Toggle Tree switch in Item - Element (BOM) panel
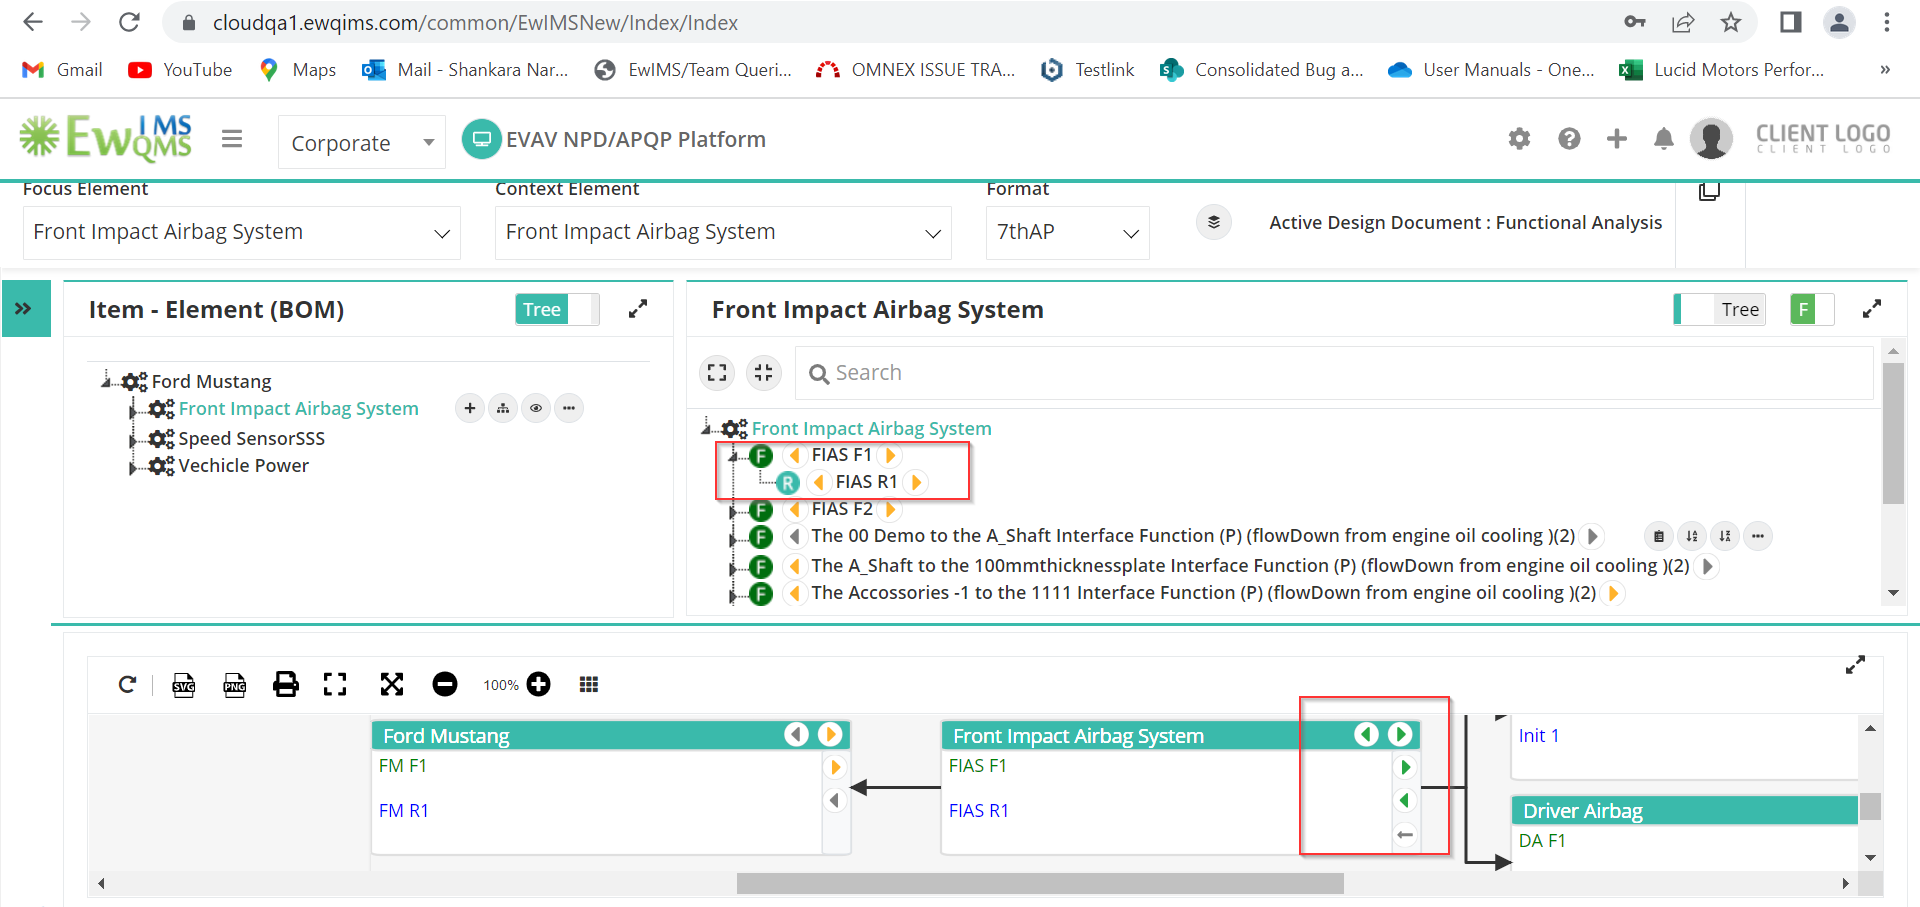Screen dimensions: 1920x907 coord(557,310)
